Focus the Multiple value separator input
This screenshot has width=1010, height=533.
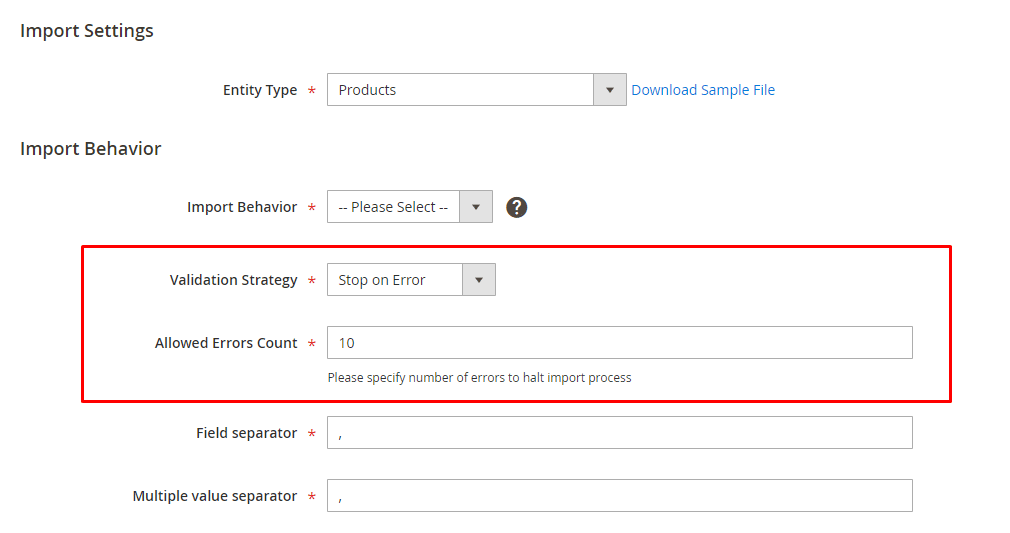pos(619,496)
